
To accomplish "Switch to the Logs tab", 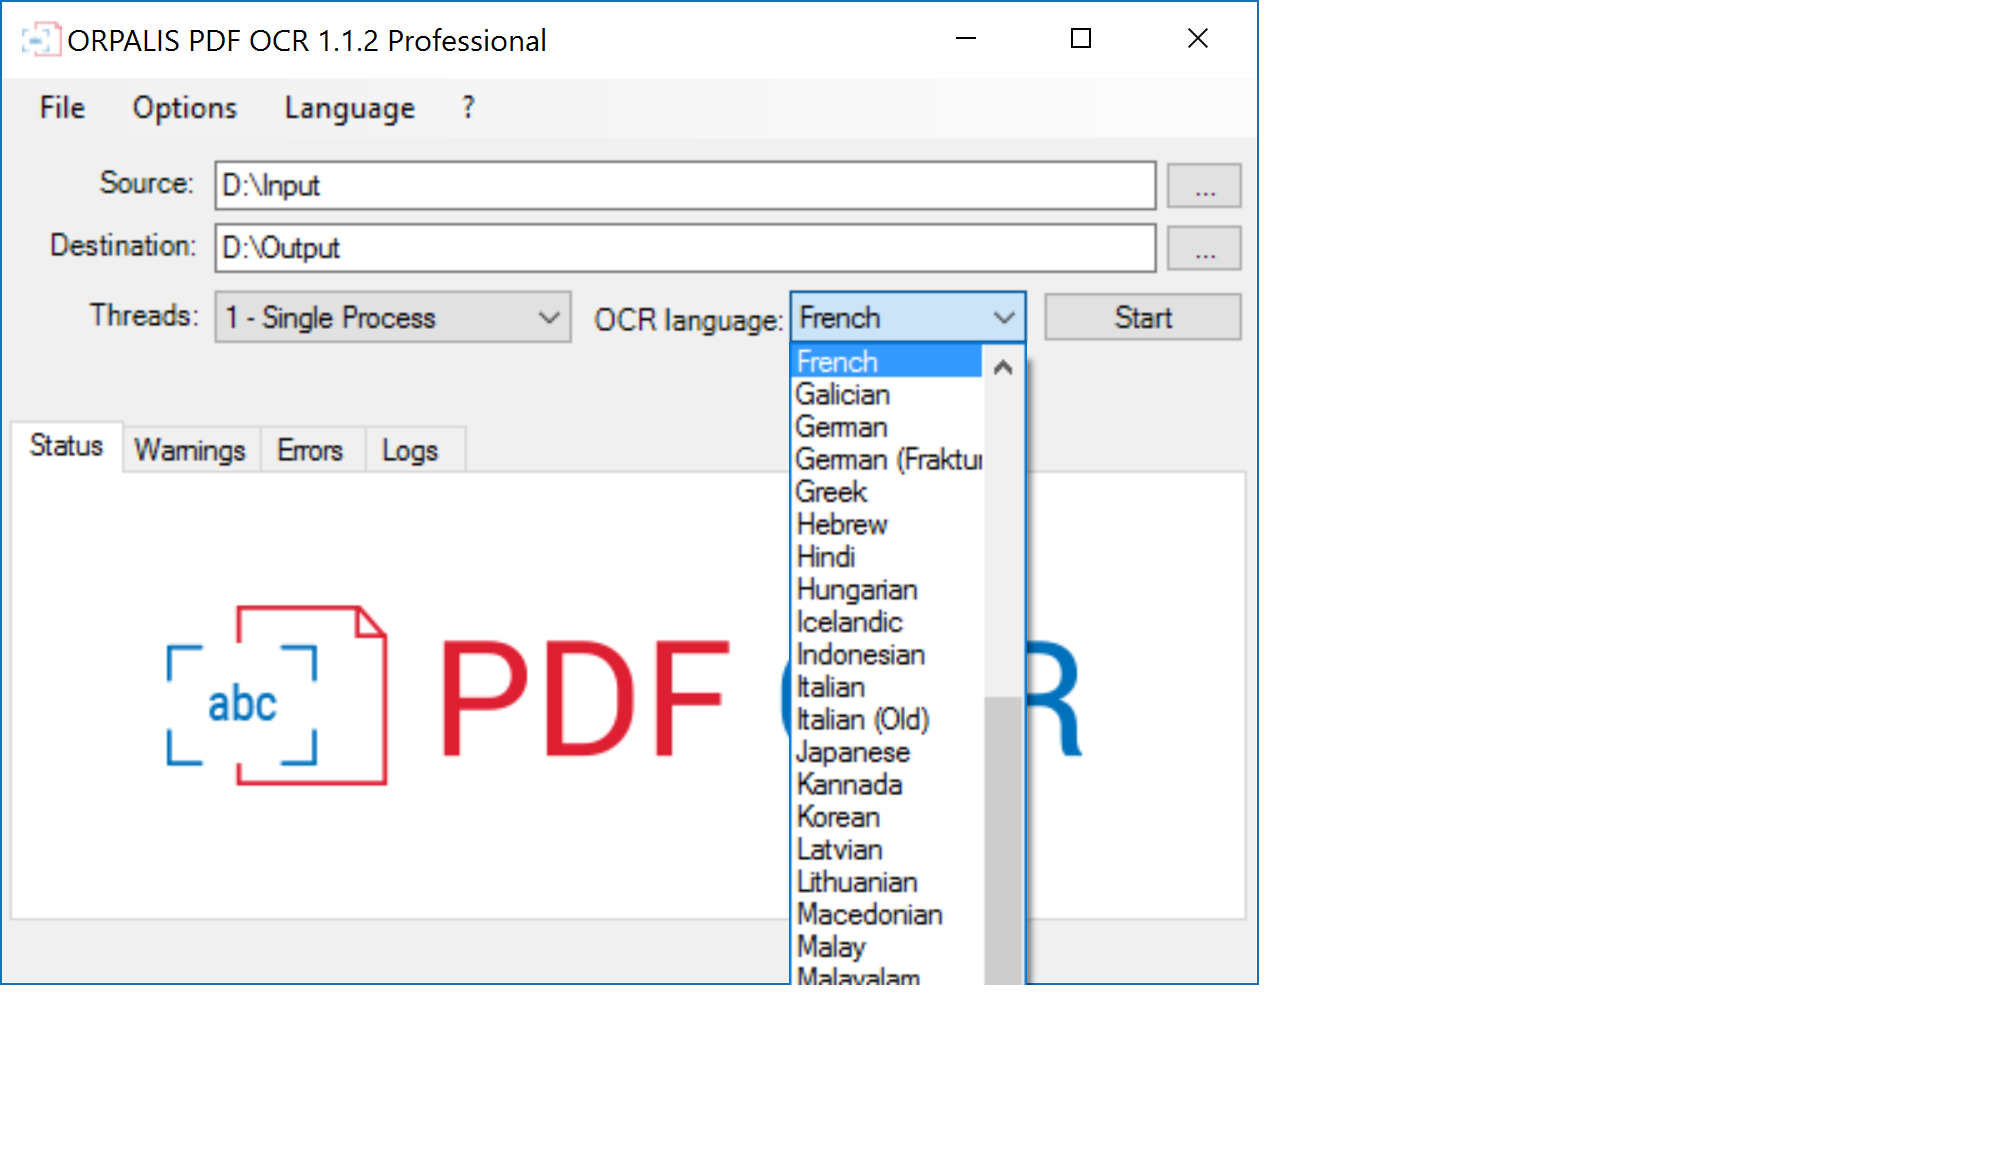I will (409, 449).
